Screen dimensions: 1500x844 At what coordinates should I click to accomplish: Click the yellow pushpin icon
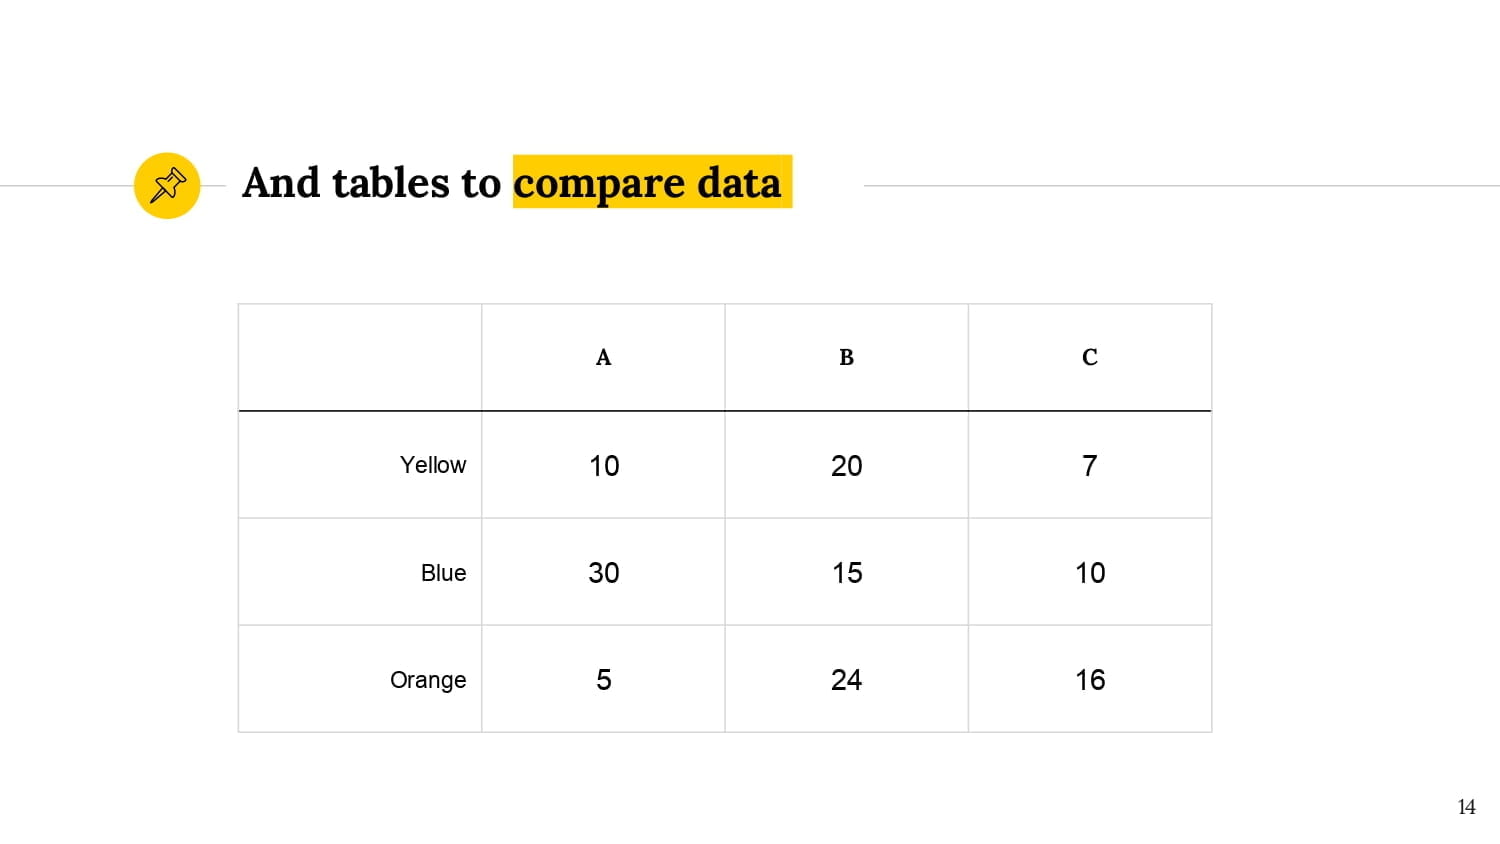click(167, 185)
